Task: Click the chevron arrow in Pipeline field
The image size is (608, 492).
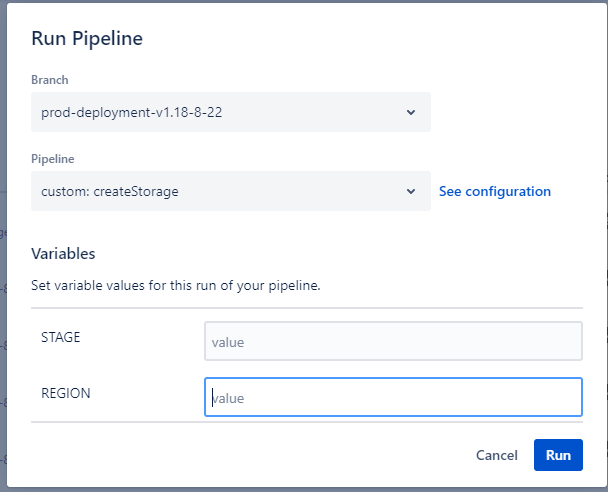Action: (411, 191)
